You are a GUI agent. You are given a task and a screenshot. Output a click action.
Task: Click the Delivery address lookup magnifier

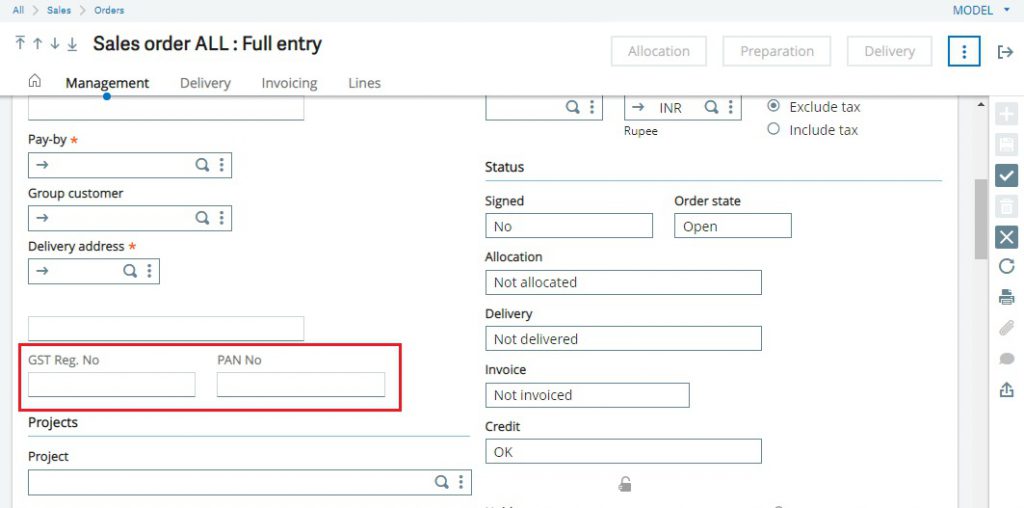pyautogui.click(x=131, y=270)
